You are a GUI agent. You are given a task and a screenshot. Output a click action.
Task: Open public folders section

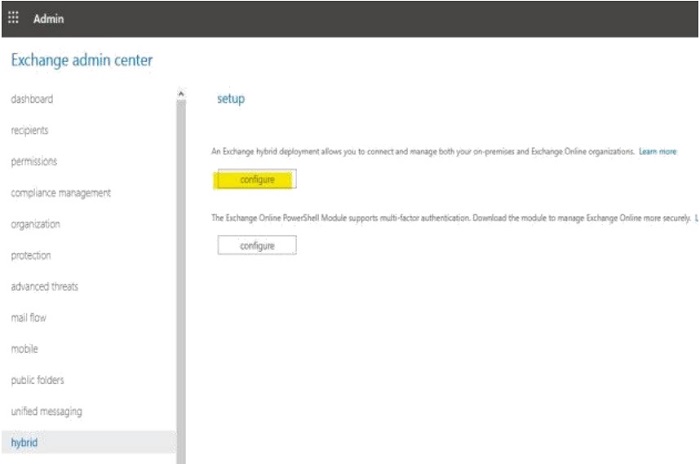tap(38, 380)
